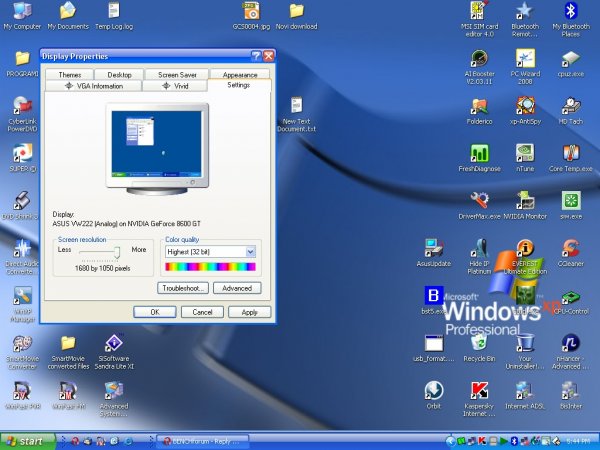600x450 pixels.
Task: Click the Bluetooth icon in system tray
Action: click(515, 441)
